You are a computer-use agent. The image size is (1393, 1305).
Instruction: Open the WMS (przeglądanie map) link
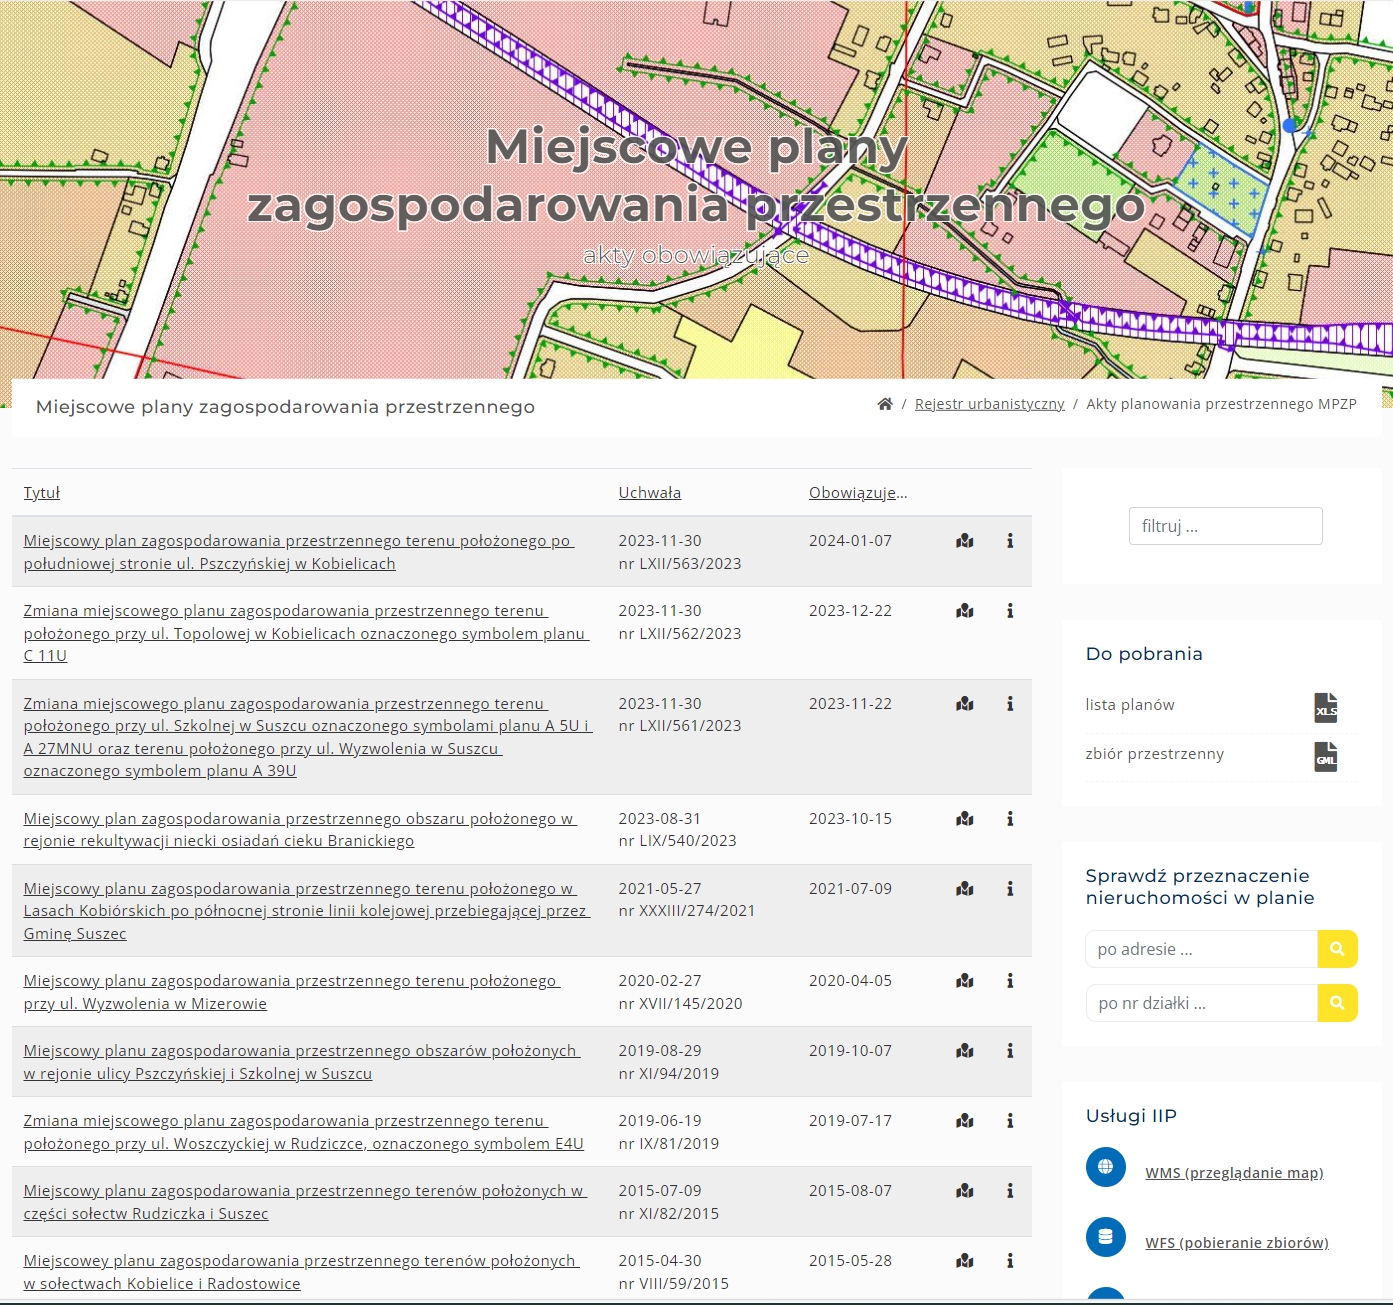1234,1173
